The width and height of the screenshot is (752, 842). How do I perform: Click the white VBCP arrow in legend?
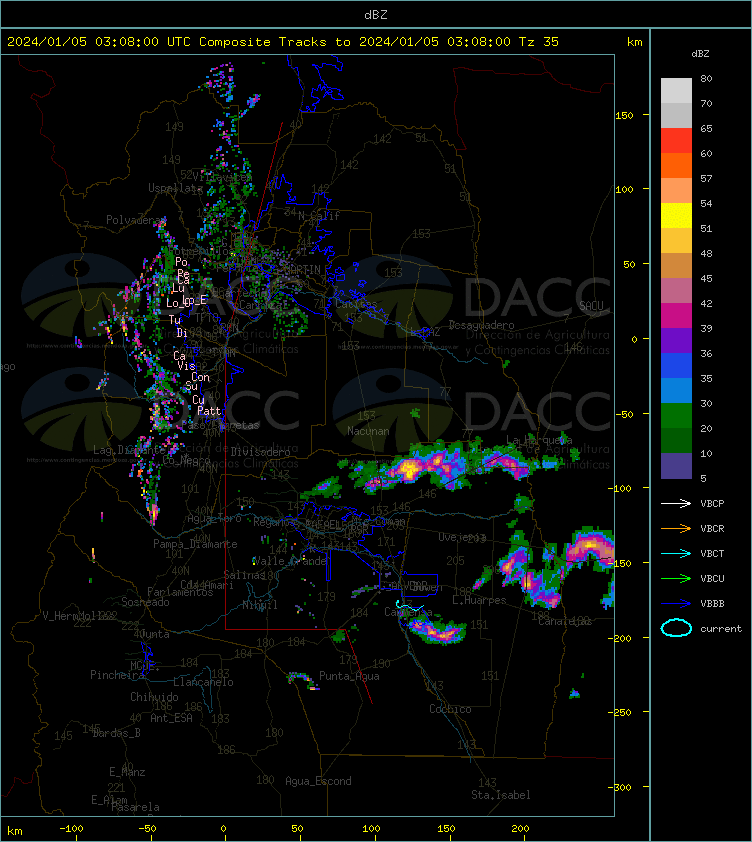(676, 504)
